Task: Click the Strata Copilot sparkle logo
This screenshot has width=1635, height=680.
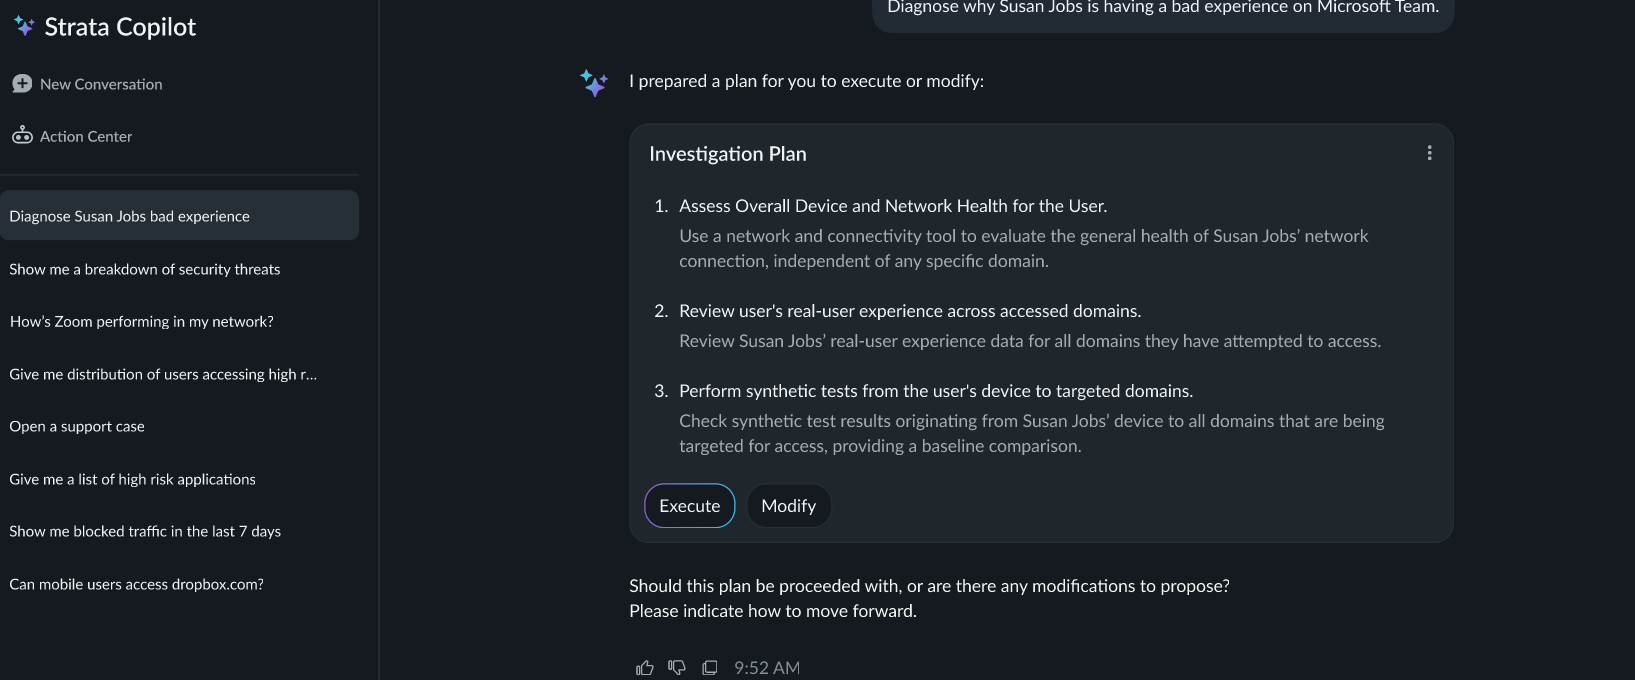Action: 24,27
